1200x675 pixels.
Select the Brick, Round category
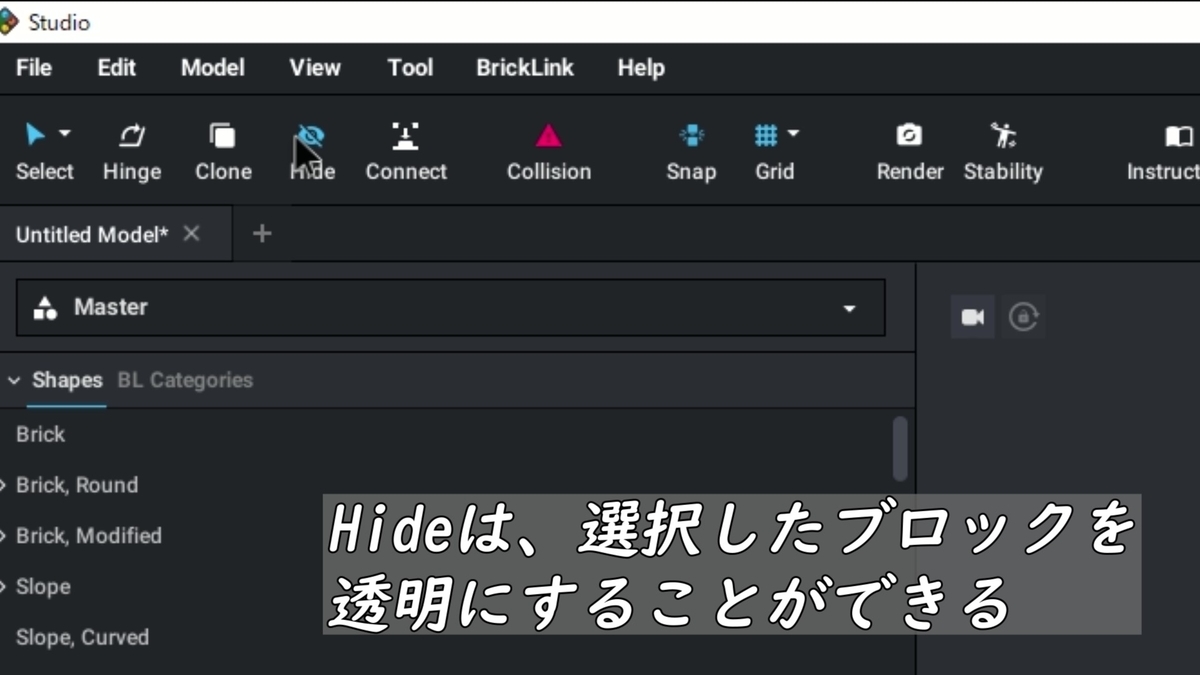(x=77, y=485)
